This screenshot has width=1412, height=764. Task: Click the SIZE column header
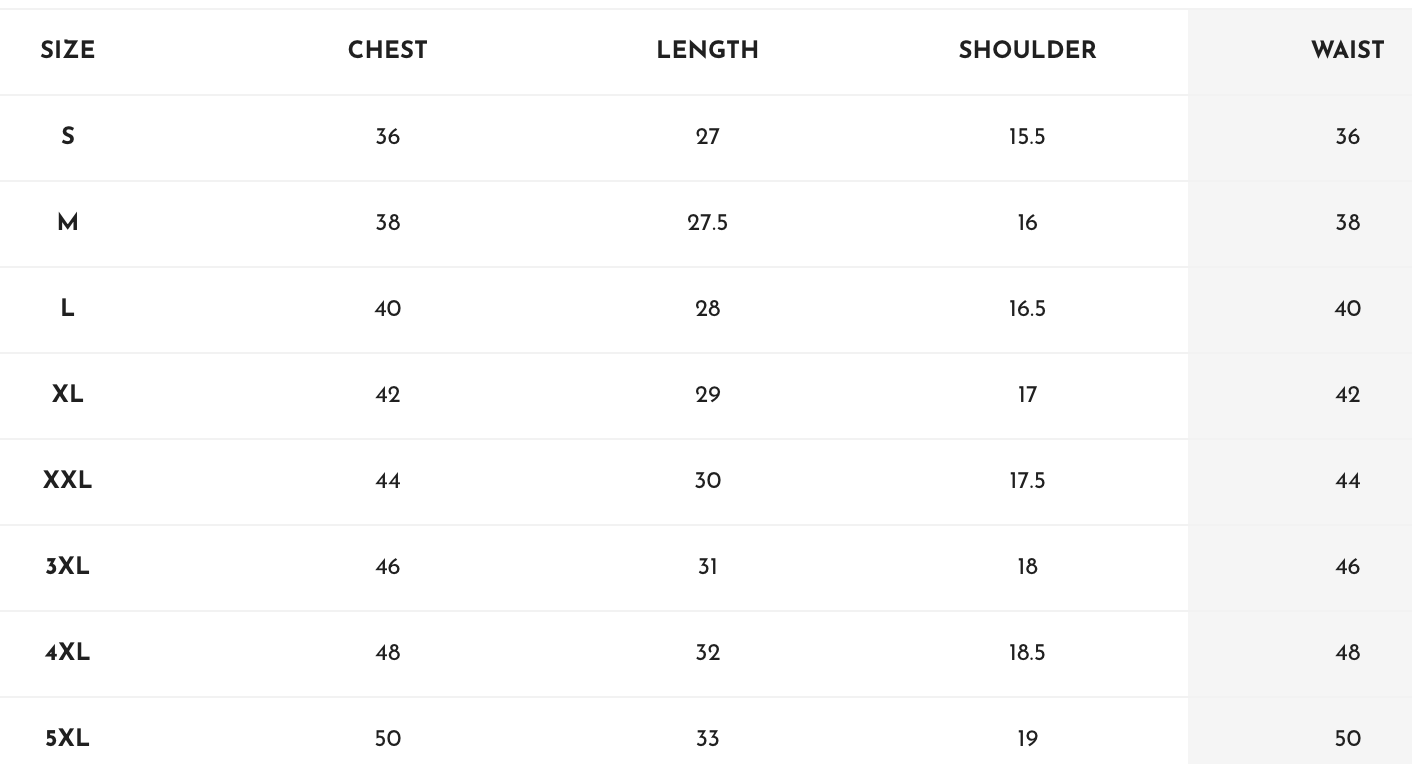(x=68, y=51)
